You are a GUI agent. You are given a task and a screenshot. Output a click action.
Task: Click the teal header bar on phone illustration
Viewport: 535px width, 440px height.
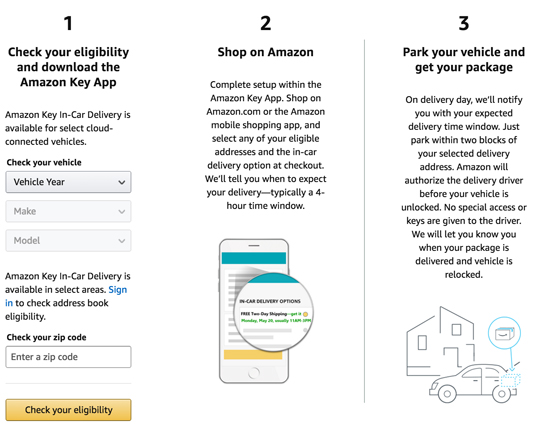[x=254, y=258]
